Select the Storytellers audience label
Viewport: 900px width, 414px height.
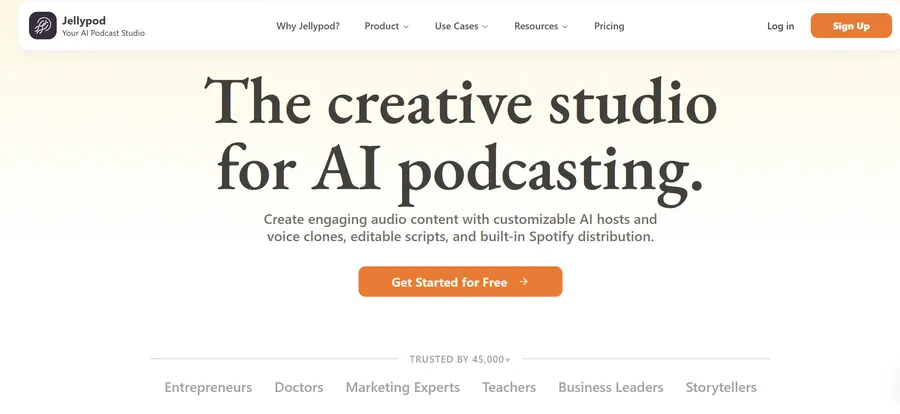tap(721, 387)
